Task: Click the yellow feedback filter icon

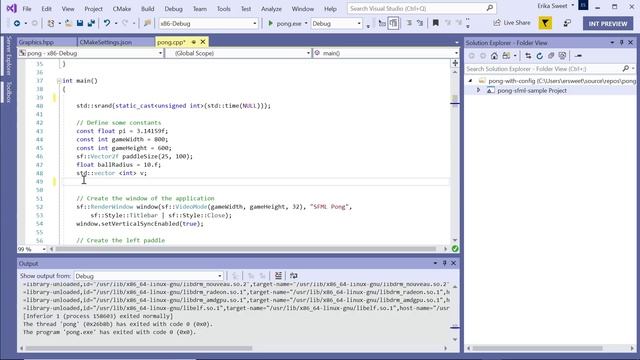Action: tap(545, 23)
